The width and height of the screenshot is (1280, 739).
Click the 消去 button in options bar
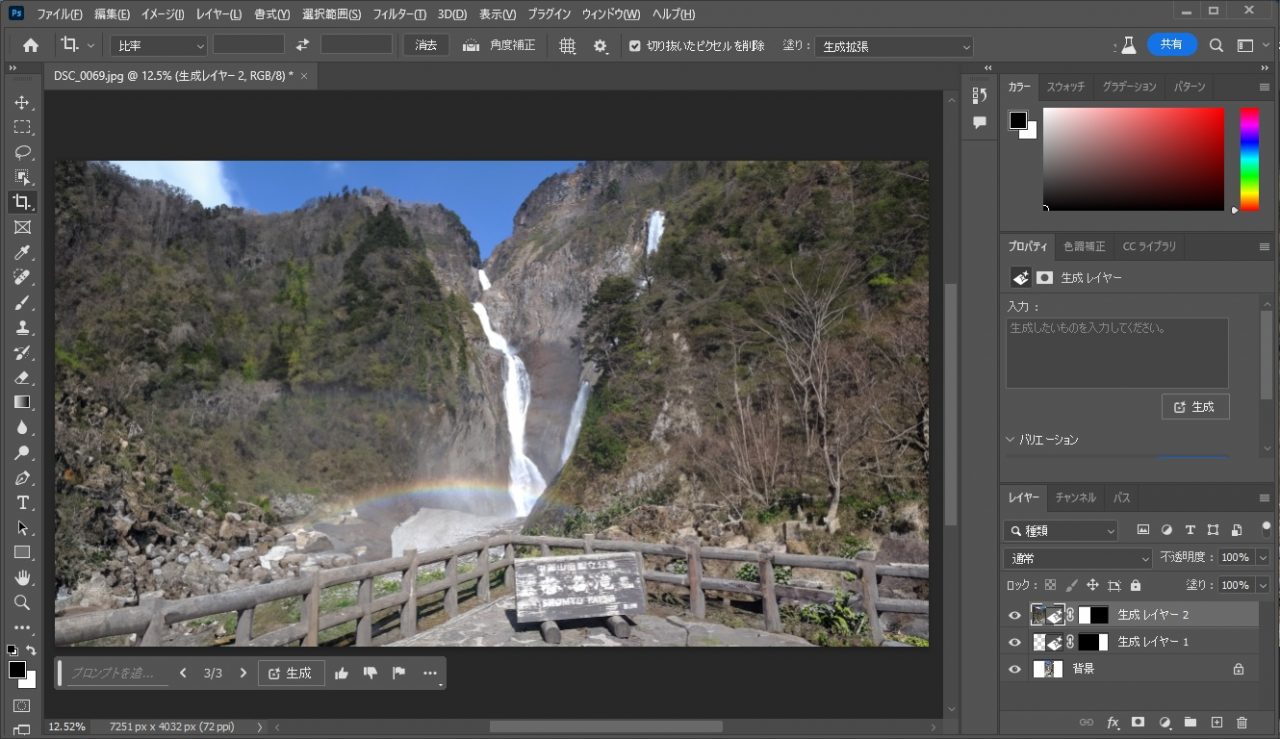click(426, 45)
